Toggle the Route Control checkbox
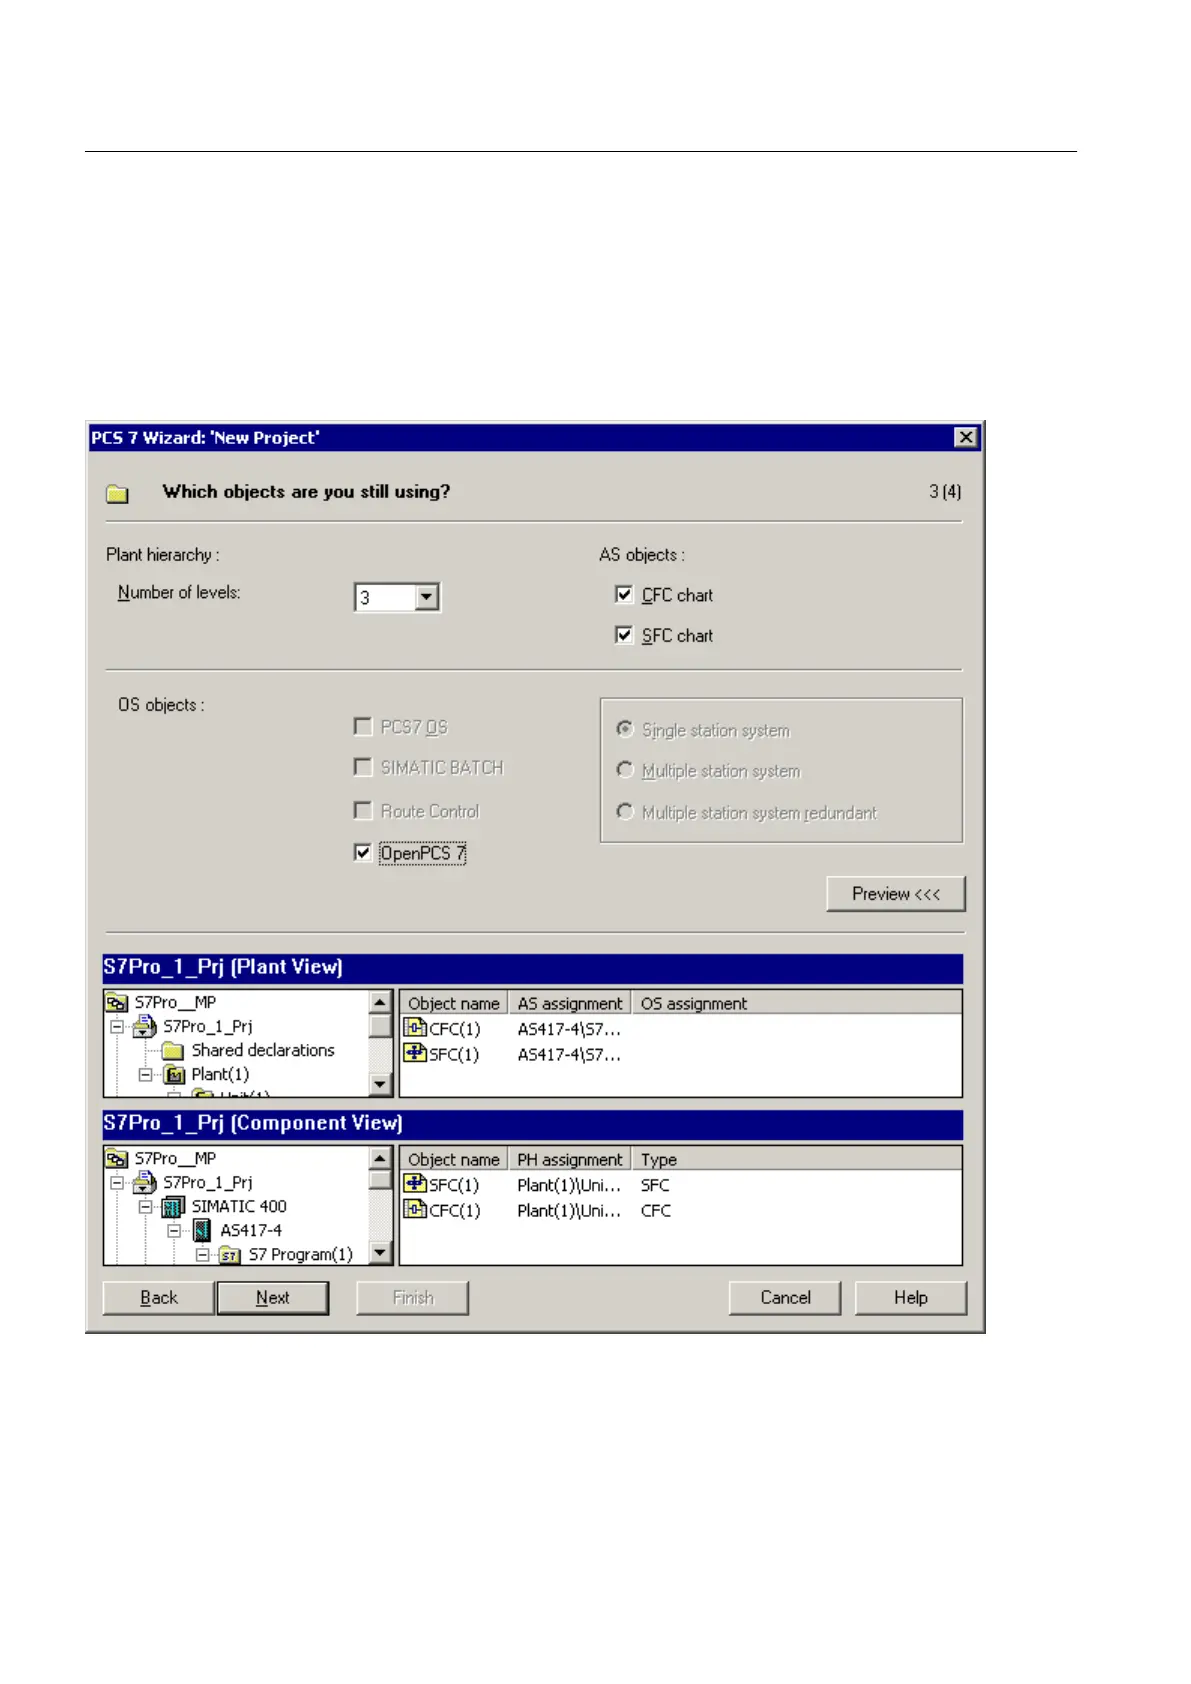This screenshot has width=1191, height=1684. pyautogui.click(x=363, y=810)
